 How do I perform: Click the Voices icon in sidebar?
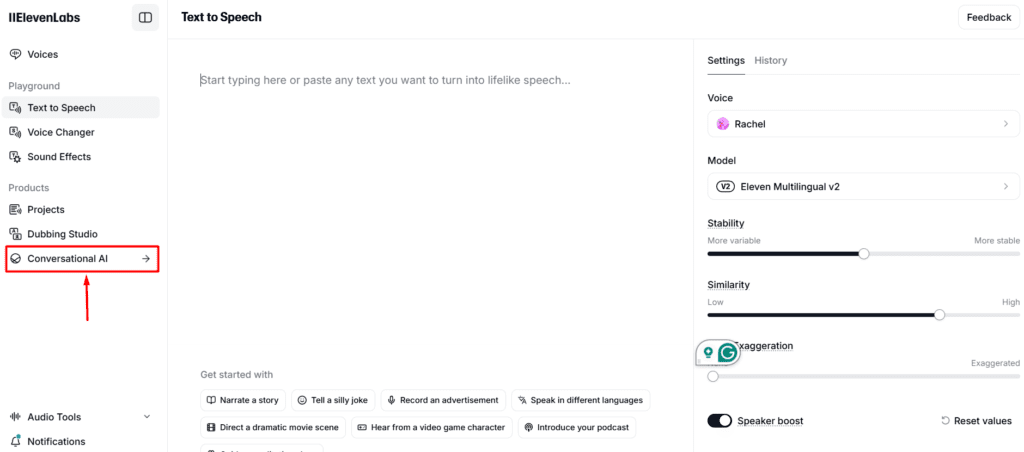tap(15, 54)
